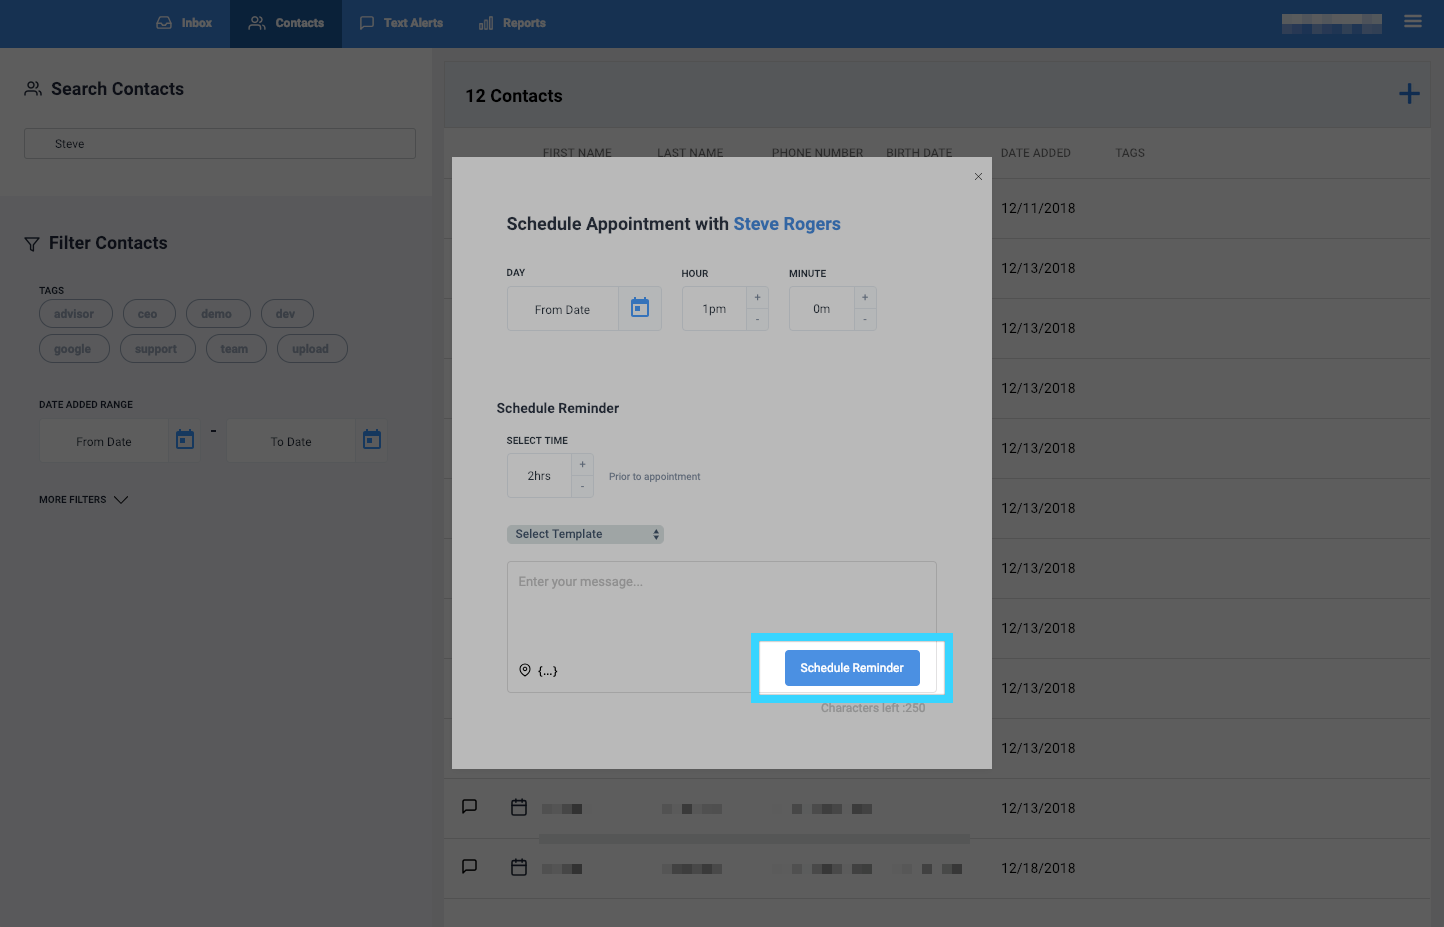Select the google tag filter

point(74,349)
